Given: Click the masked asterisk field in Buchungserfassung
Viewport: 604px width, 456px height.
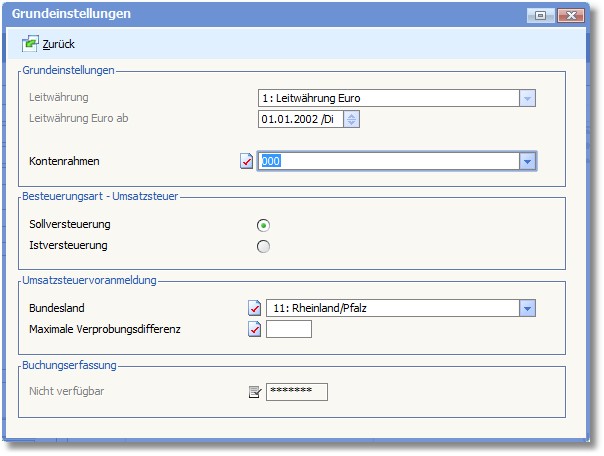Looking at the screenshot, I should 296,391.
